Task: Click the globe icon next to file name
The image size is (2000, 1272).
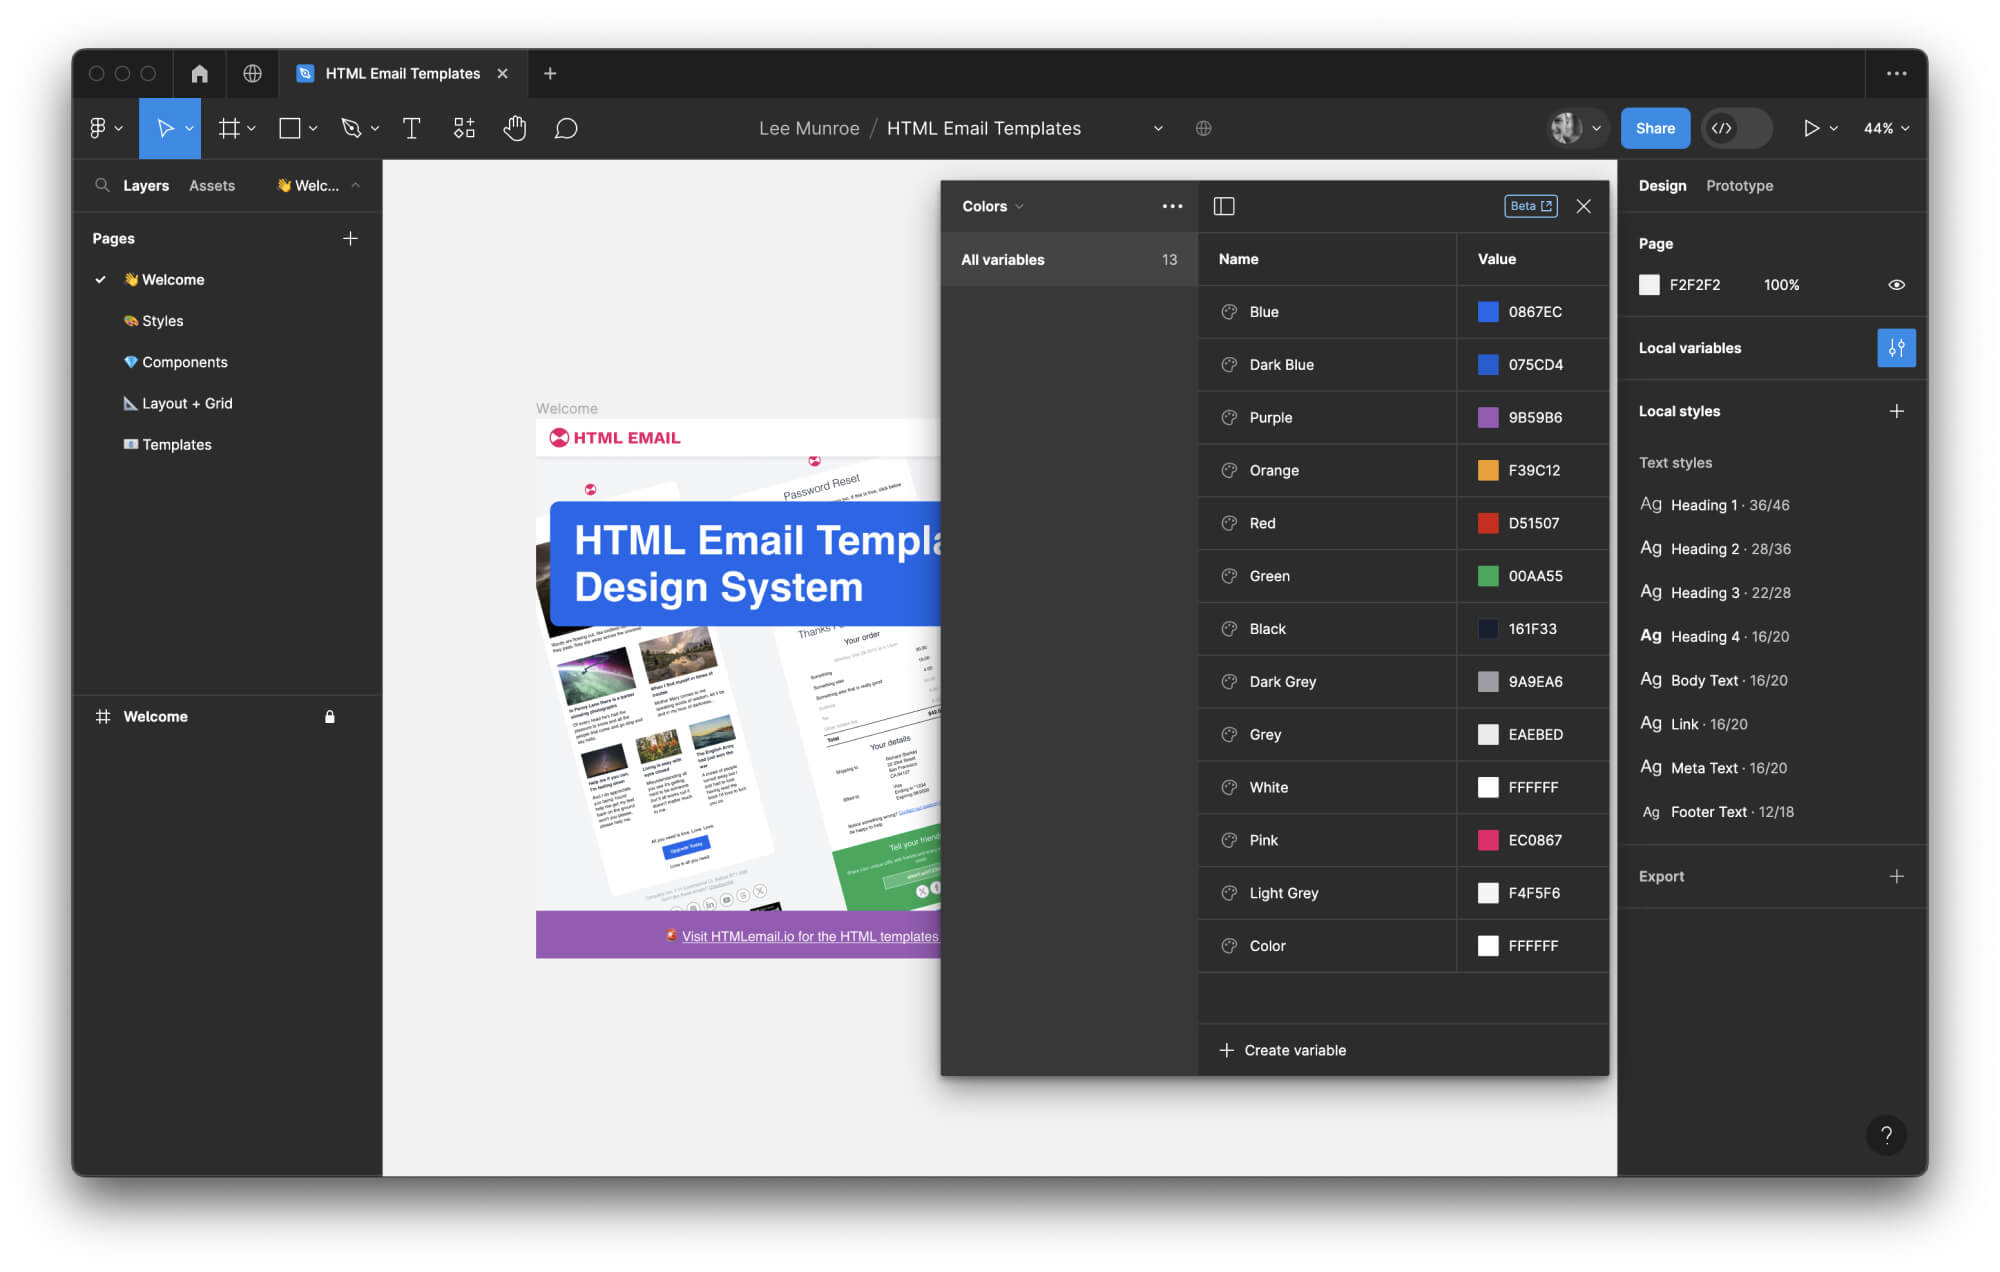Action: click(1204, 128)
